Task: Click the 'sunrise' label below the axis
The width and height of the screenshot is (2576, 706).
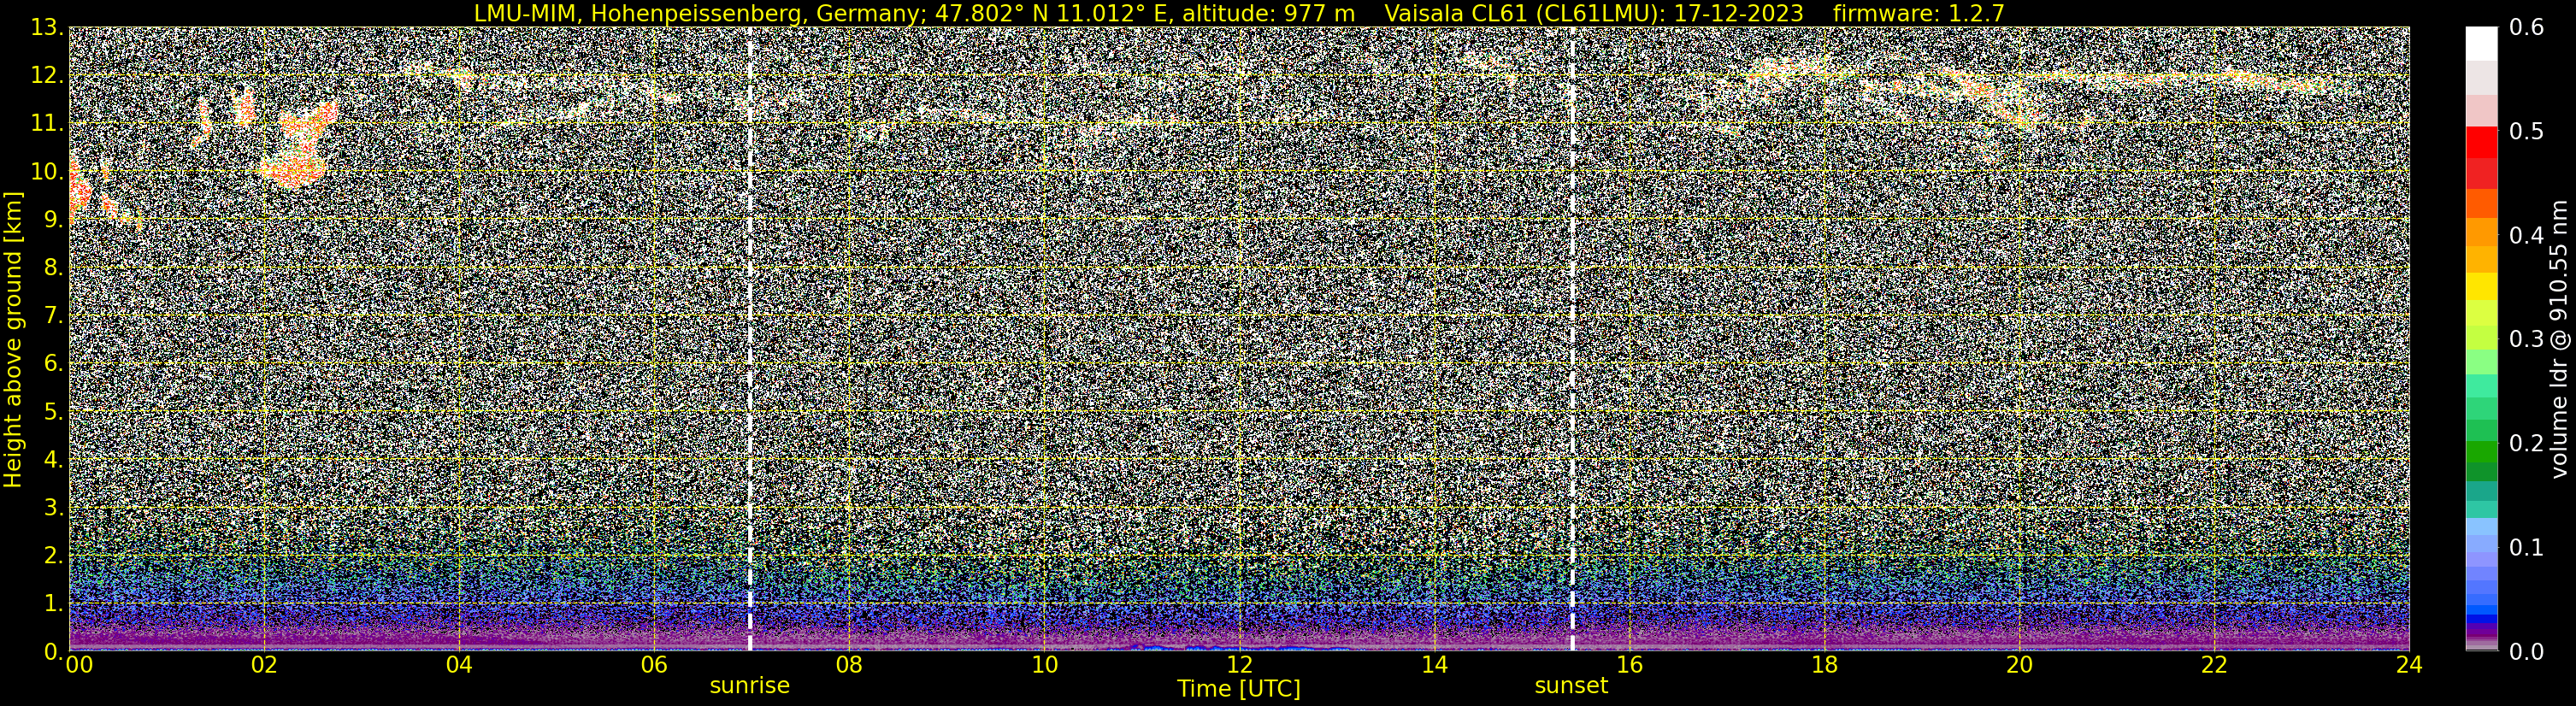Action: click(750, 686)
